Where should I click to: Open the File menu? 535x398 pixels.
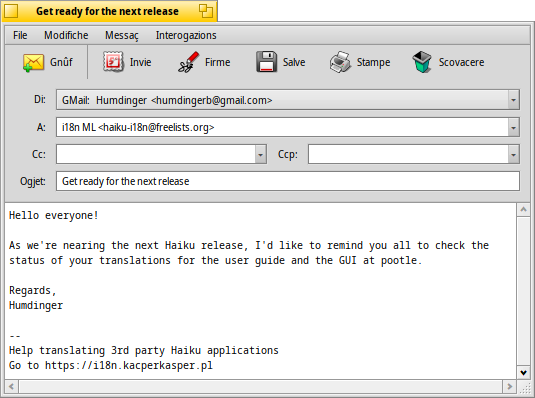(x=20, y=35)
